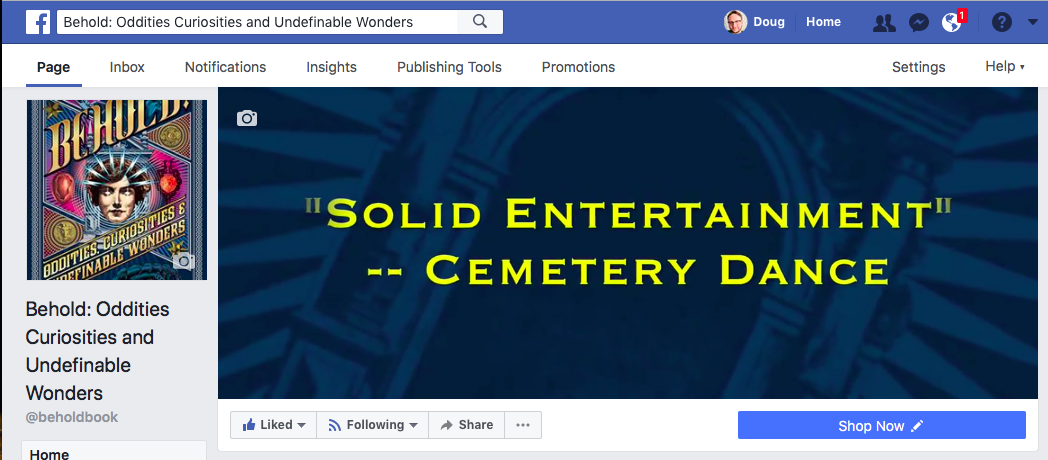This screenshot has height=460, width=1048.
Task: Click the Share button
Action: 467,425
